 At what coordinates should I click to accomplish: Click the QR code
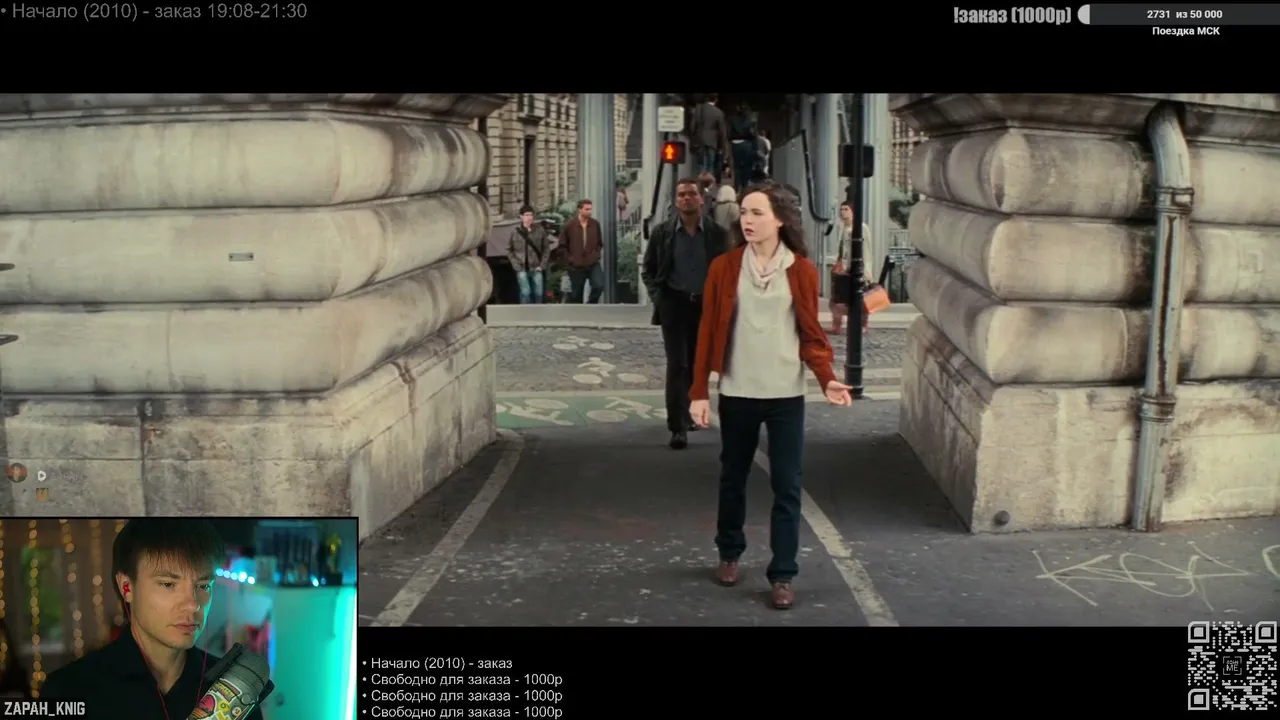(1232, 666)
